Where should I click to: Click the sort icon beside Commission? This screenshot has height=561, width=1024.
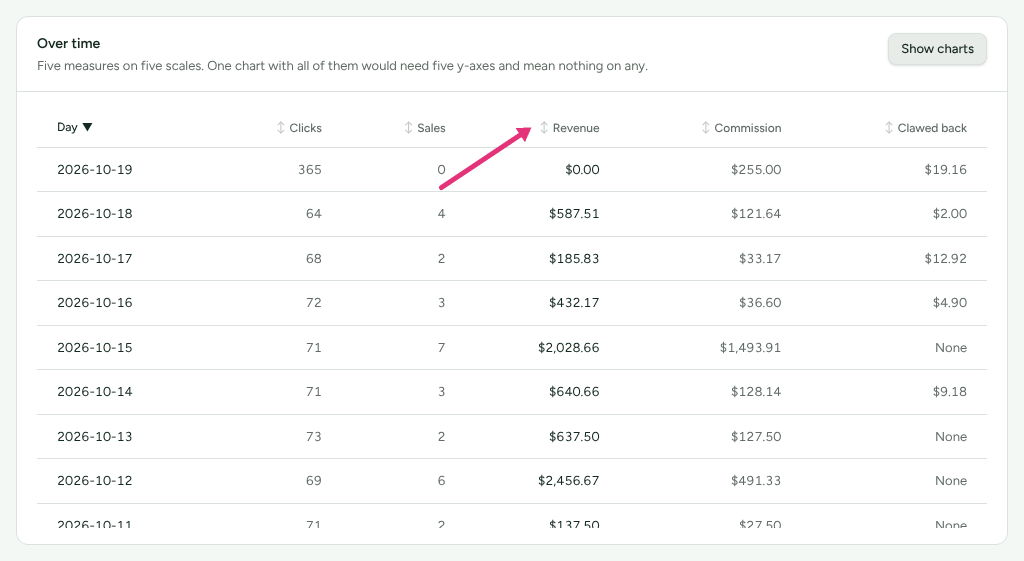pyautogui.click(x=705, y=128)
